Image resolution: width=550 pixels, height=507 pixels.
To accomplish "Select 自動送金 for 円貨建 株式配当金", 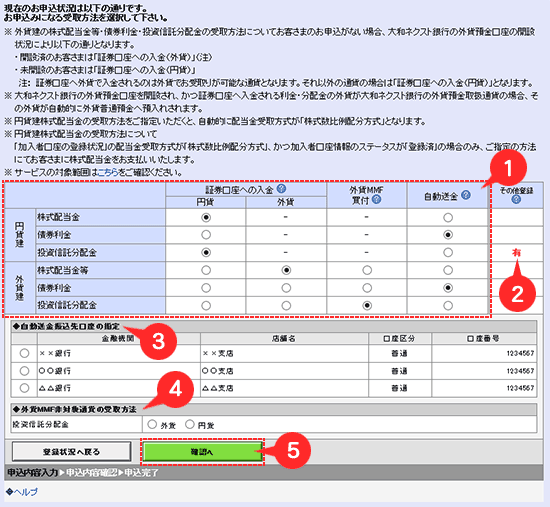I will (x=448, y=218).
